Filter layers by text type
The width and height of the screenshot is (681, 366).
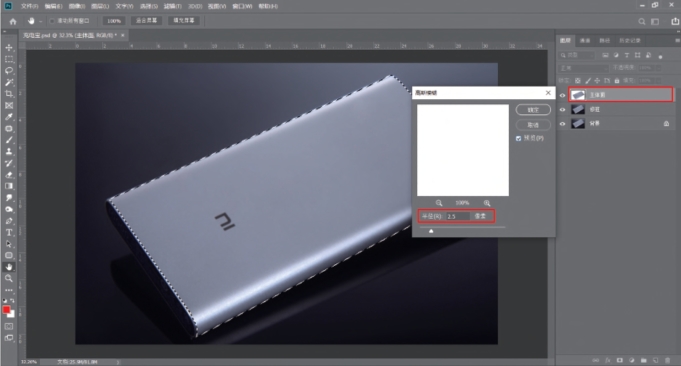click(627, 55)
